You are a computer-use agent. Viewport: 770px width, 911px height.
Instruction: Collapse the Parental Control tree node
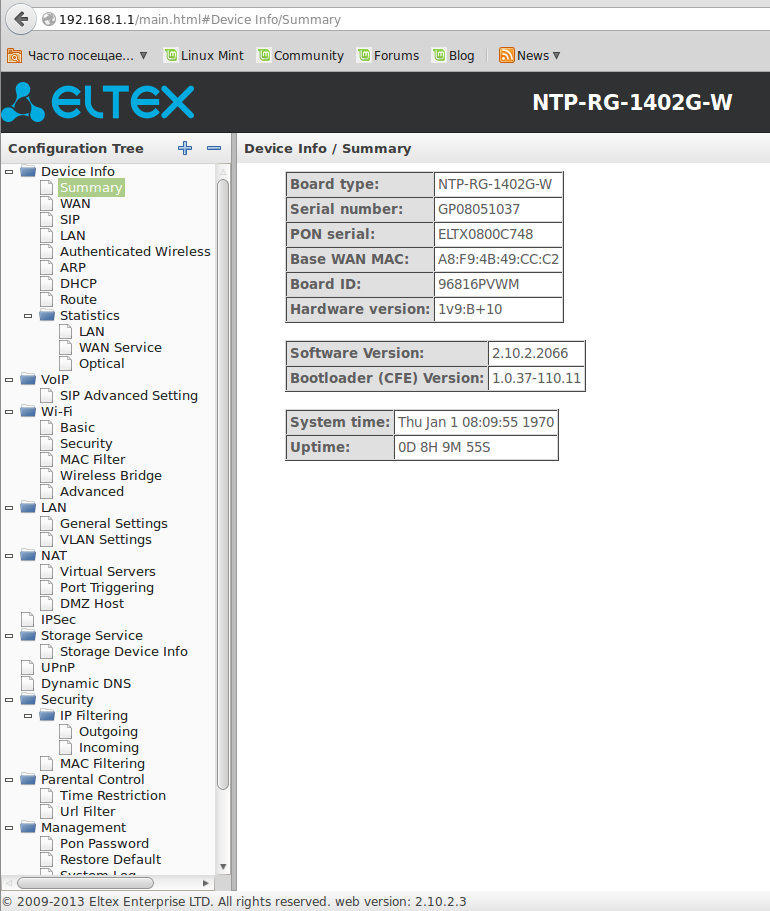(9, 780)
